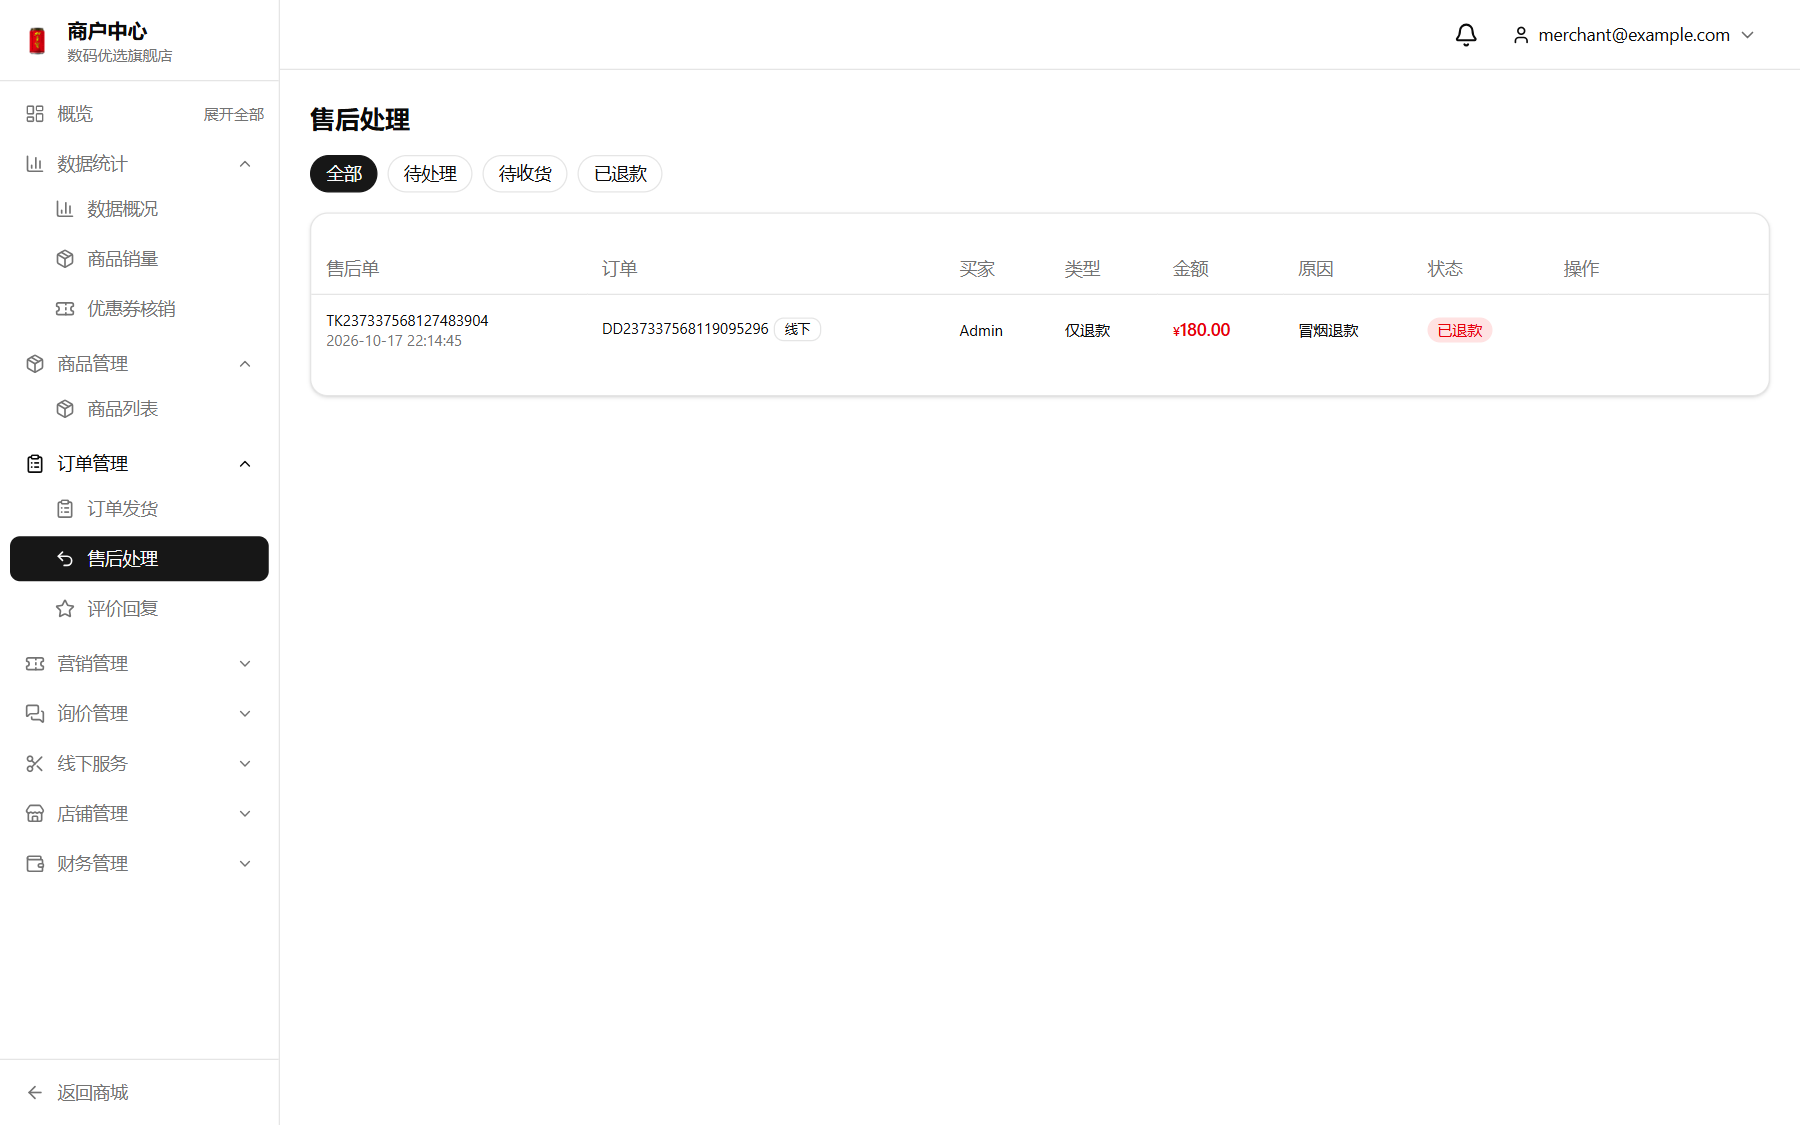Click the 订单发货 clipboard icon
The image size is (1800, 1125).
tap(65, 509)
